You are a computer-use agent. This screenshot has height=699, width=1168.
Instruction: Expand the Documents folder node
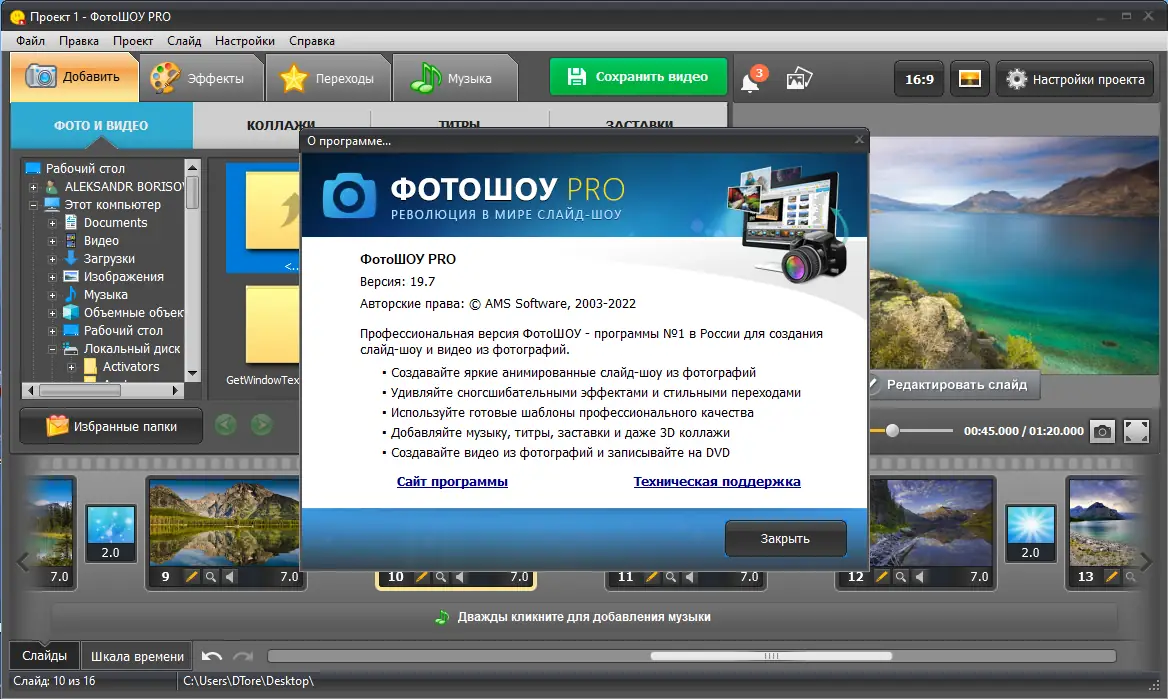click(52, 223)
